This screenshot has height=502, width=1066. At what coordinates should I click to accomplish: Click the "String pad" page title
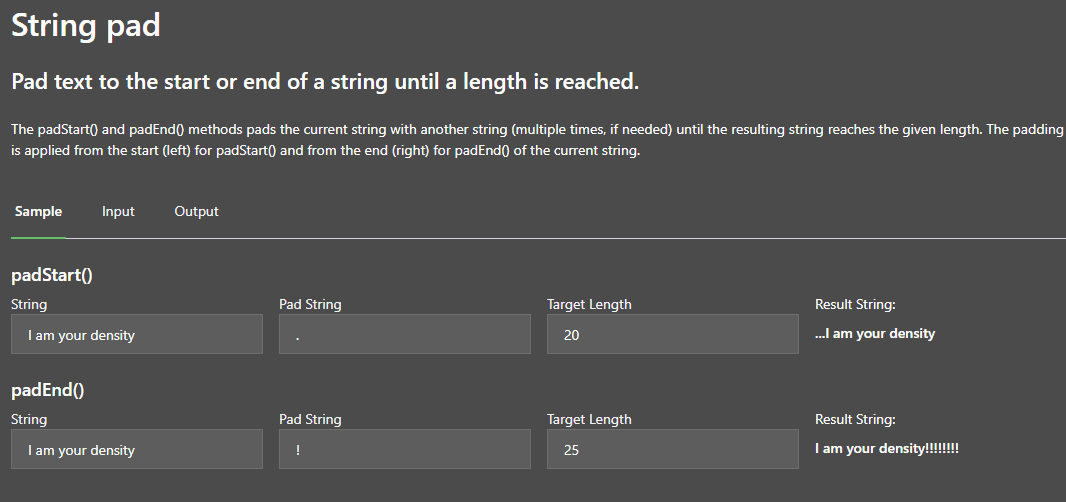click(86, 26)
